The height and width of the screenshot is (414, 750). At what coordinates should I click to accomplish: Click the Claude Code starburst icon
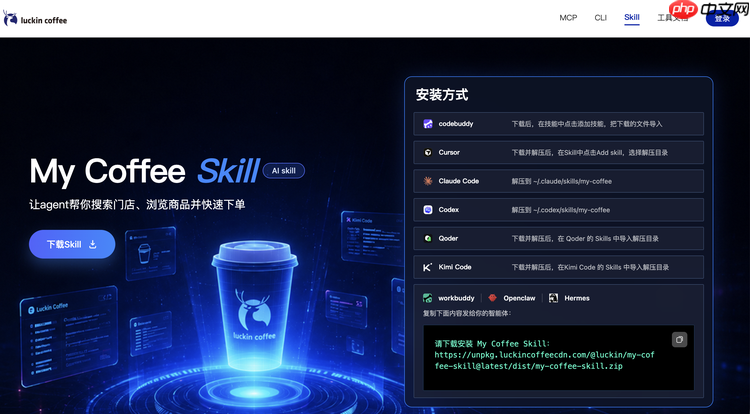428,181
